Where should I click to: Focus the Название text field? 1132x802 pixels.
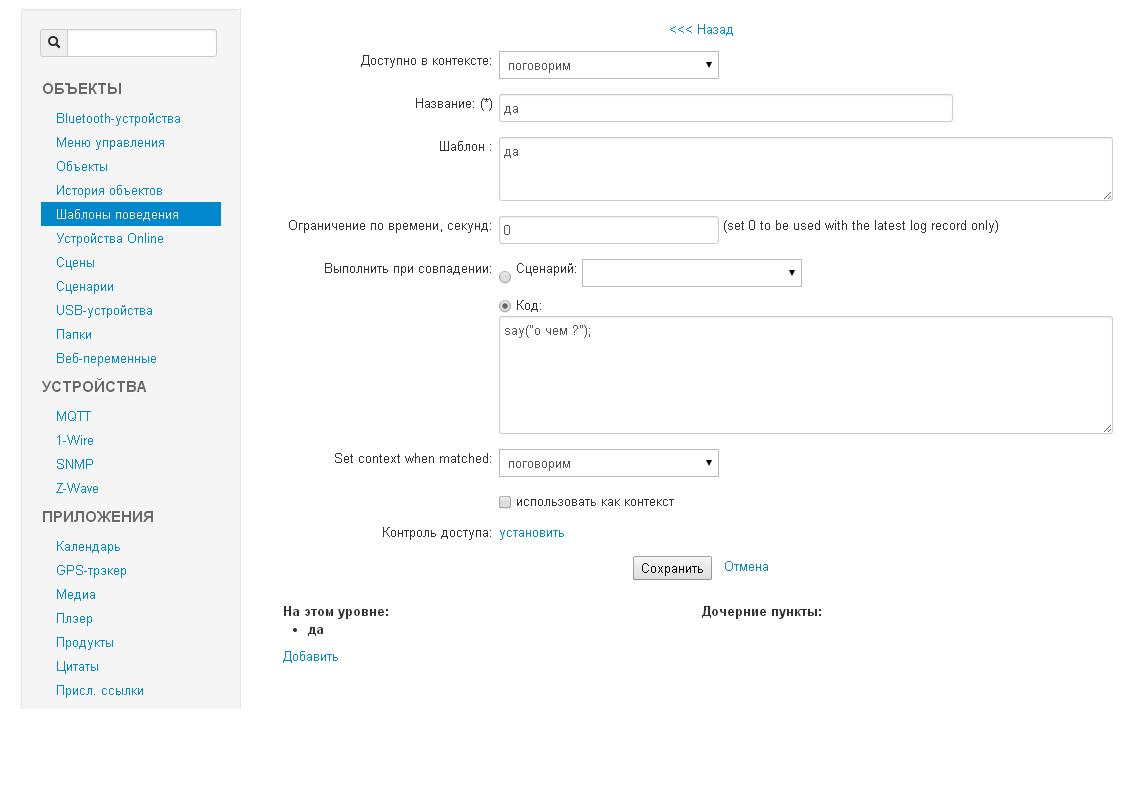tap(725, 108)
